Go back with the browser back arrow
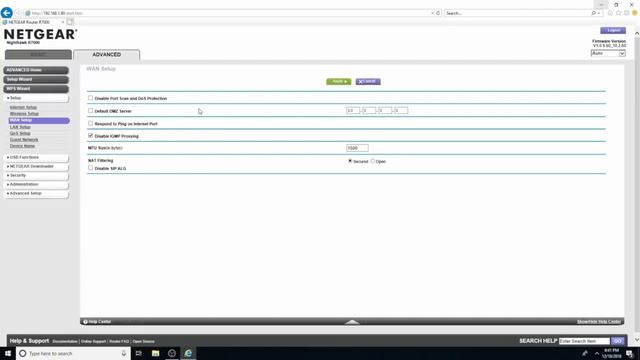The image size is (640, 360). 7,13
